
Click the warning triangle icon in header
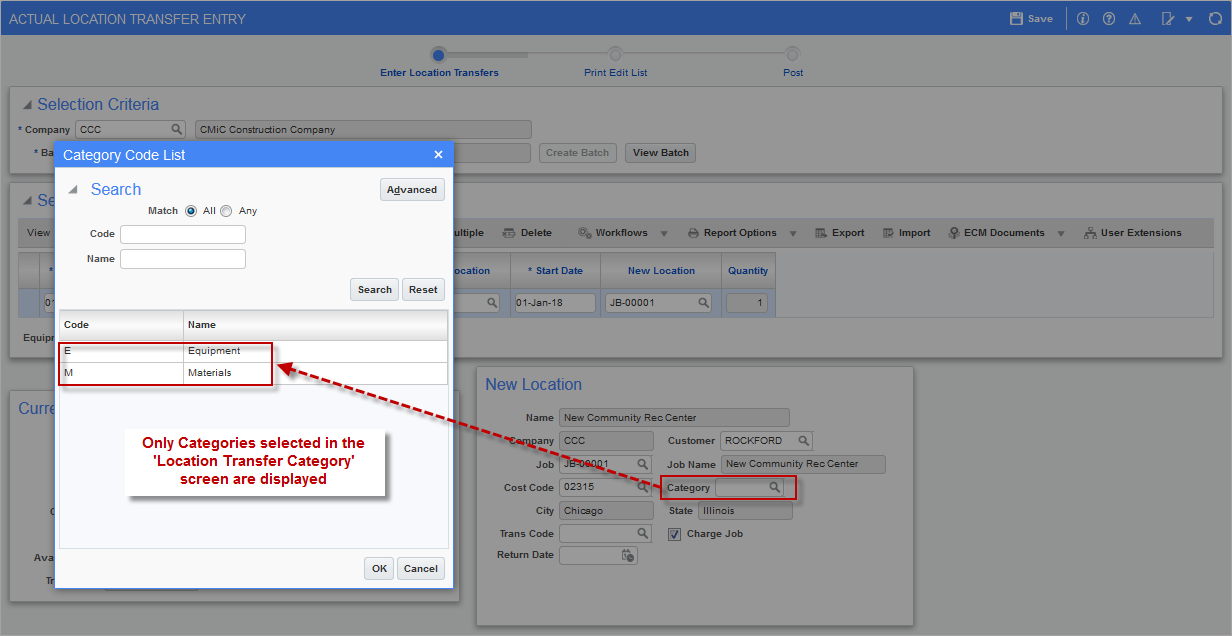(1135, 19)
